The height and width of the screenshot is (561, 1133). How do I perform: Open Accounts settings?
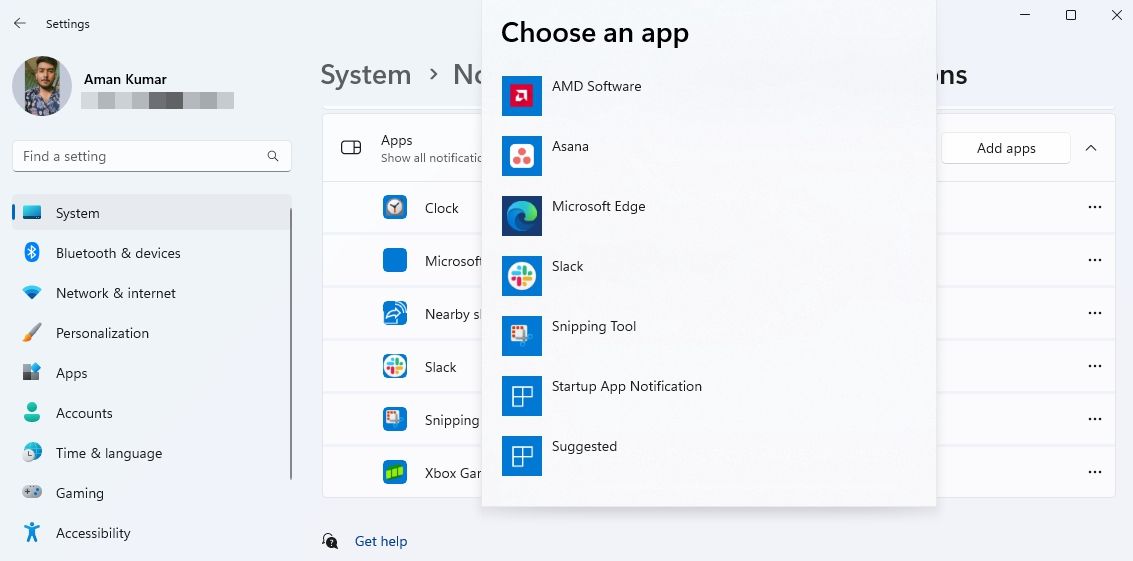152,413
